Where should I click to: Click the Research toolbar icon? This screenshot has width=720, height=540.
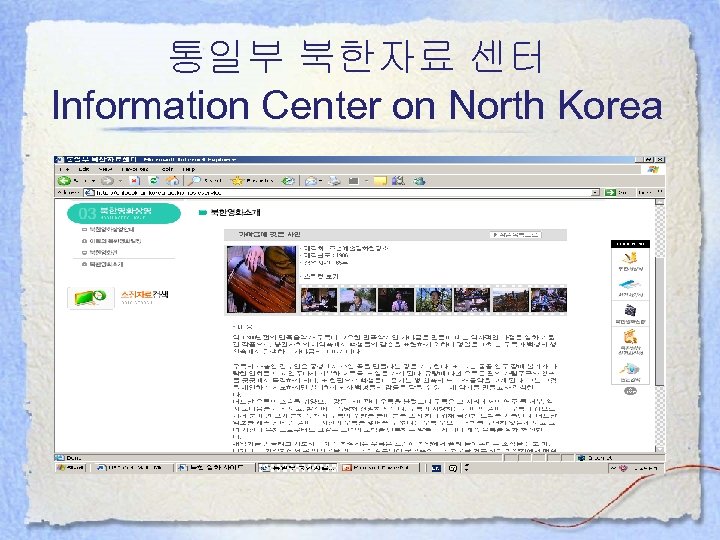pyautogui.click(x=399, y=181)
